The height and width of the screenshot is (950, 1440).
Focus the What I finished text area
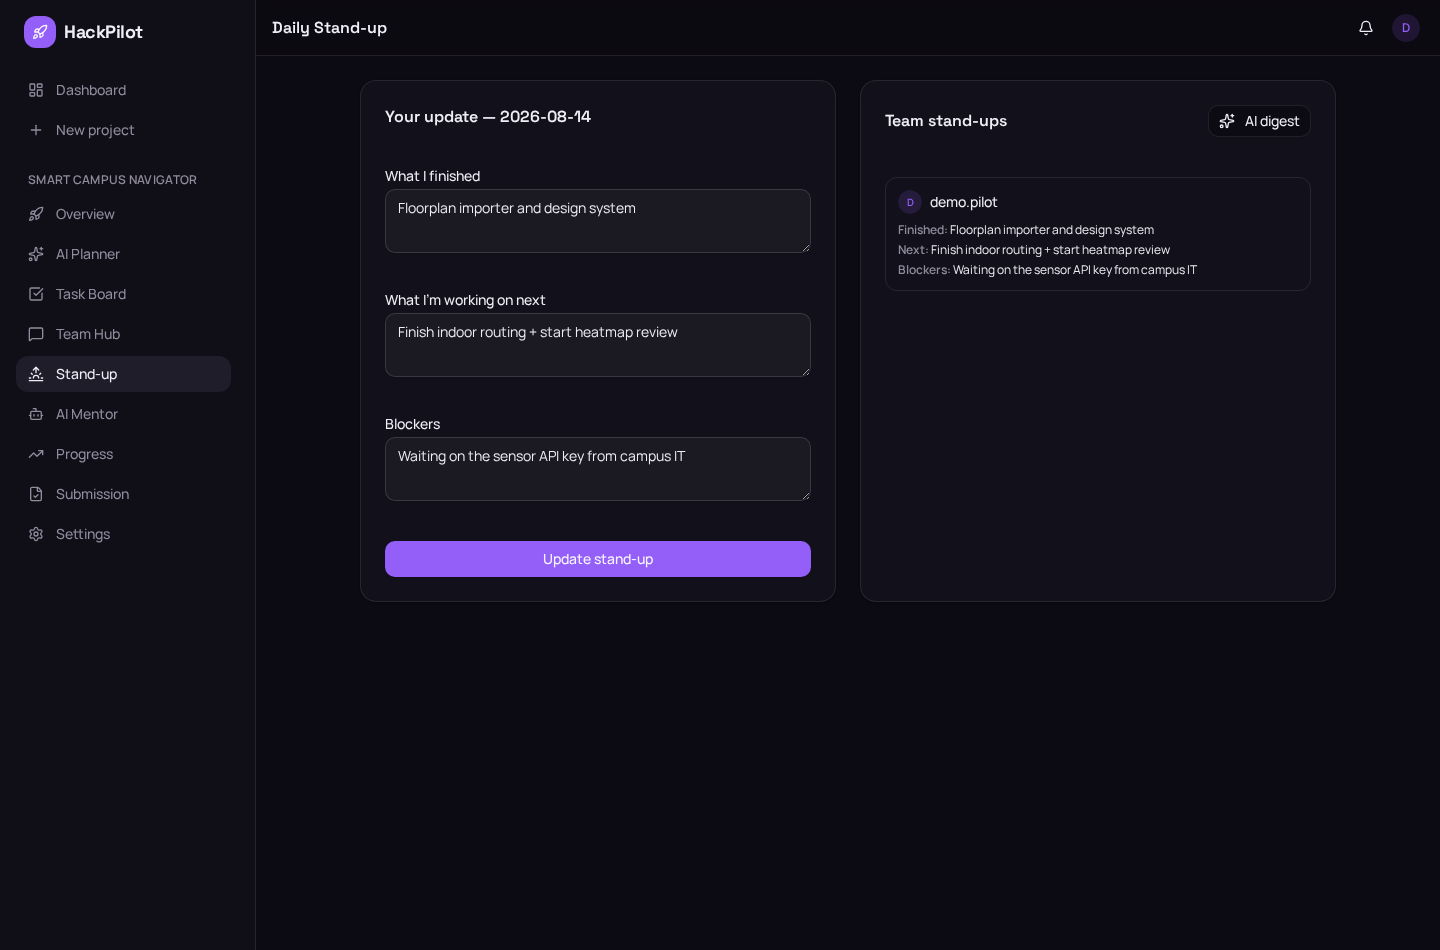click(598, 221)
